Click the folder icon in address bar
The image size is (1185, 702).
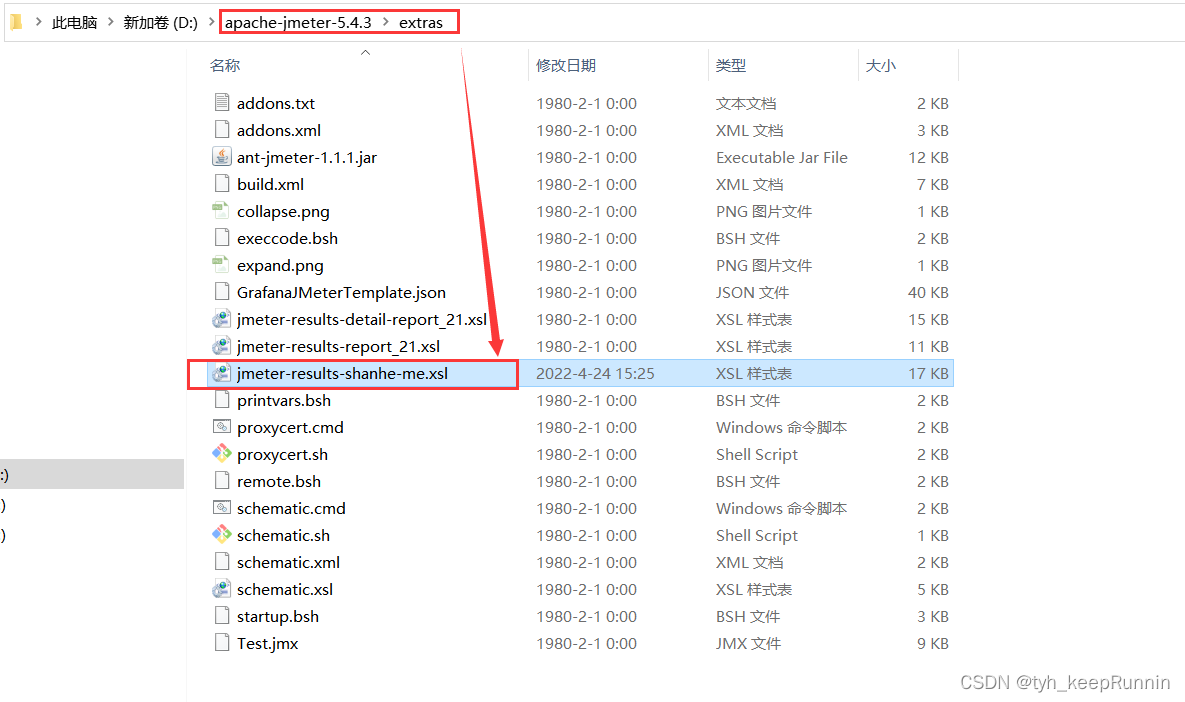16,22
